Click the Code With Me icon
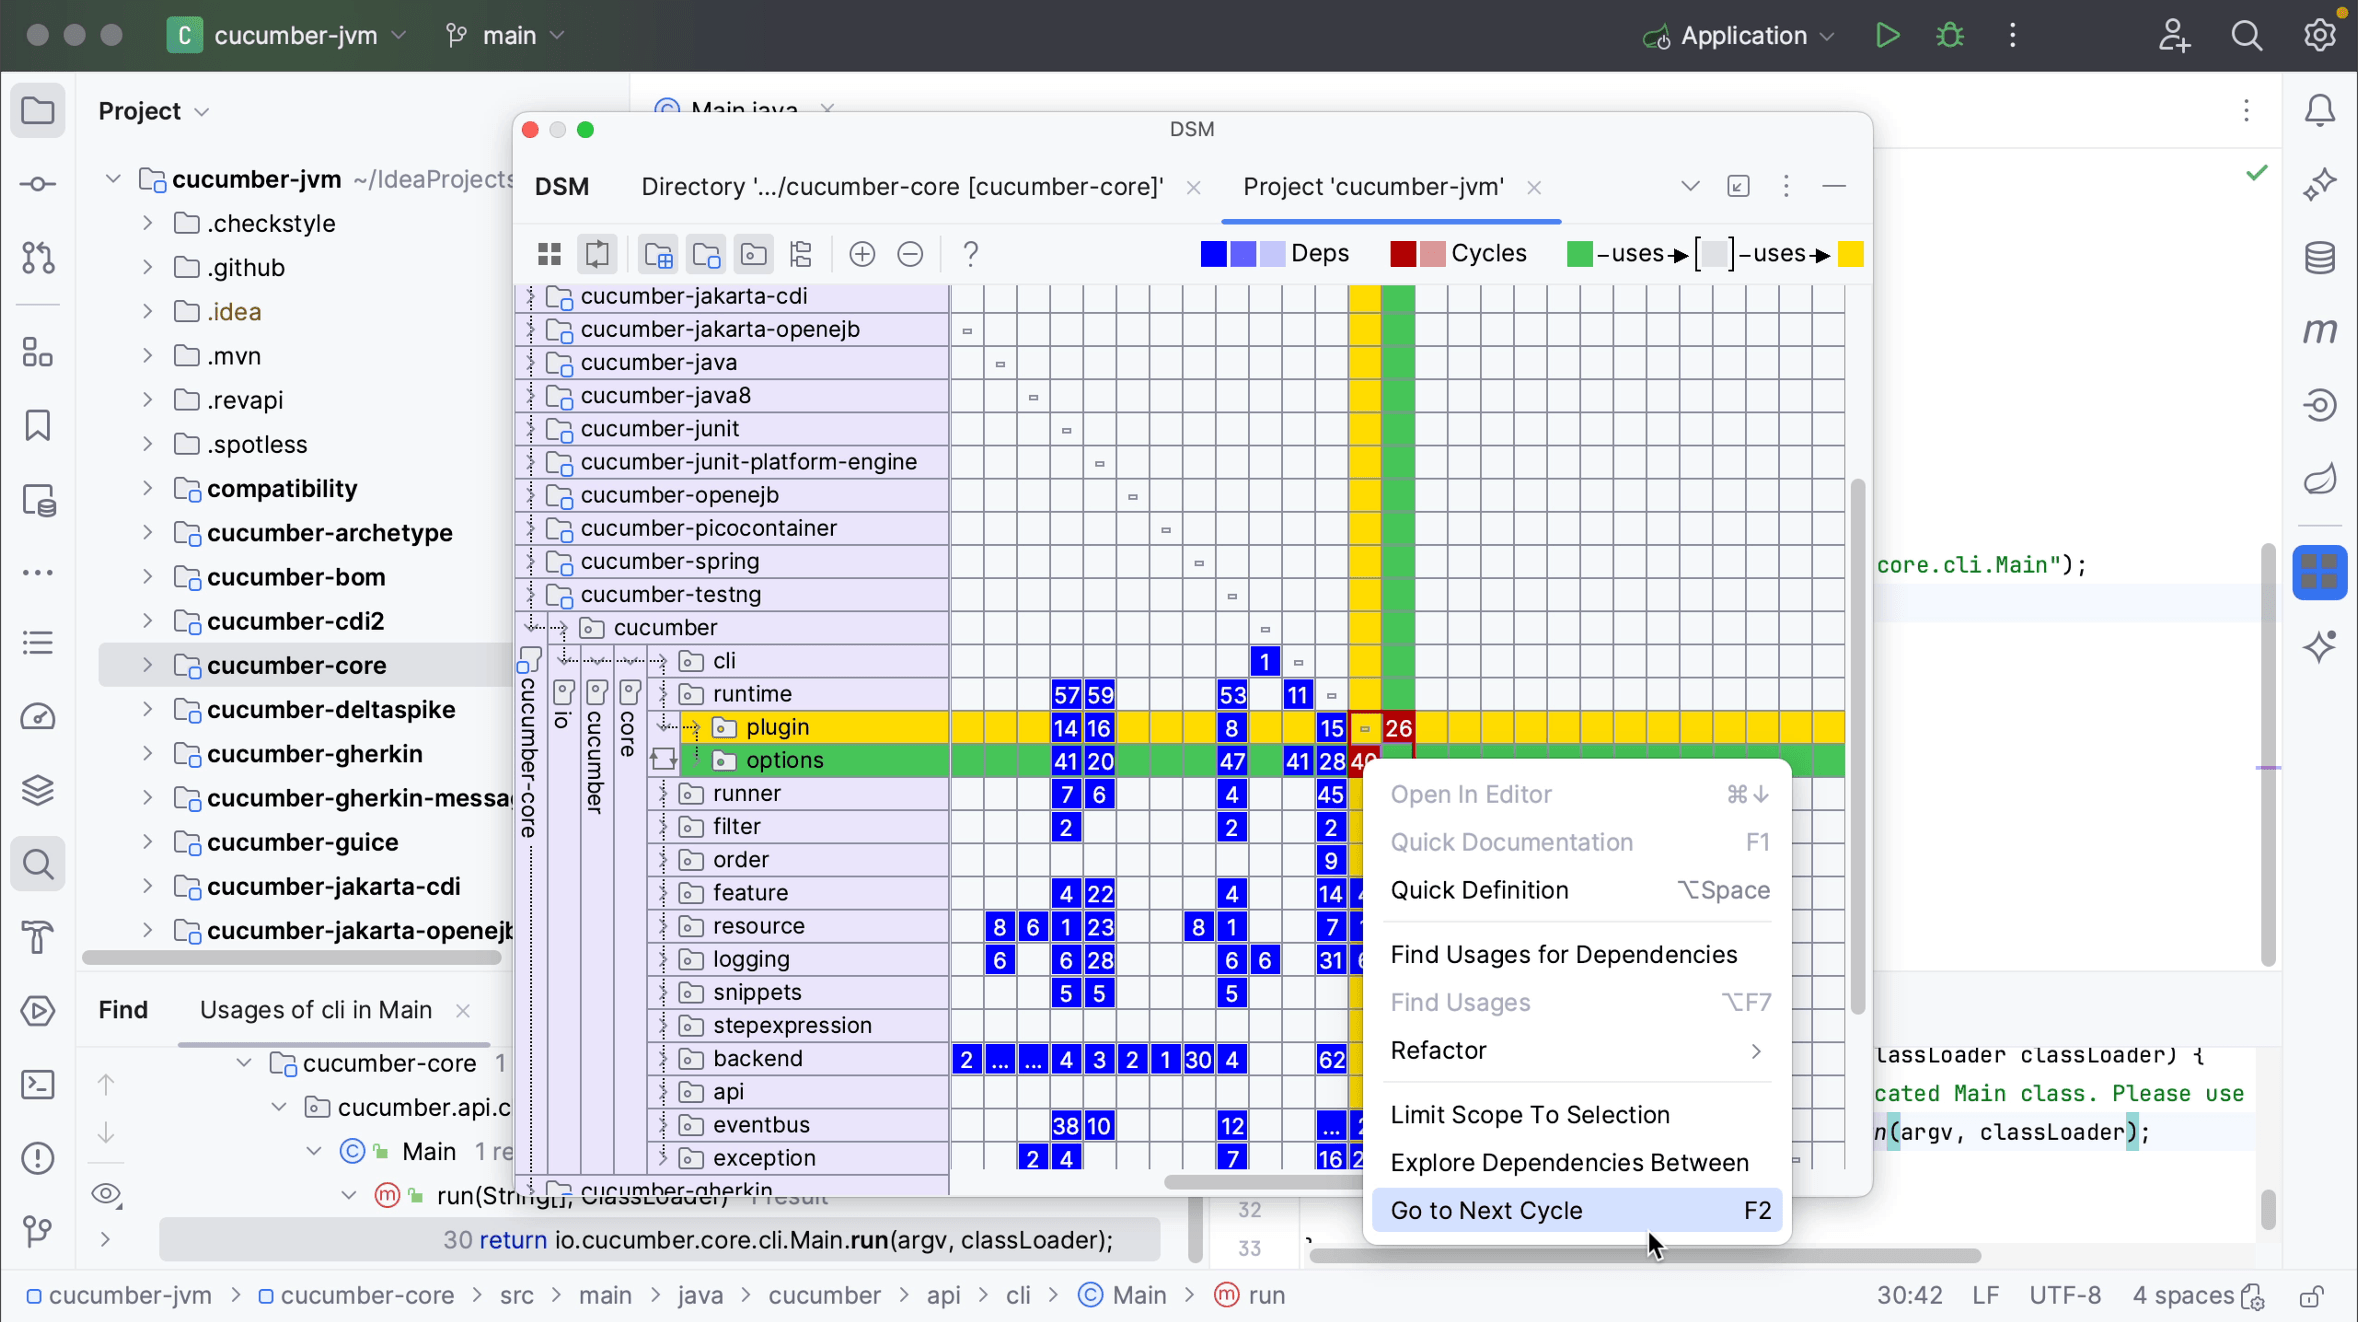This screenshot has width=2358, height=1322. 2174,36
